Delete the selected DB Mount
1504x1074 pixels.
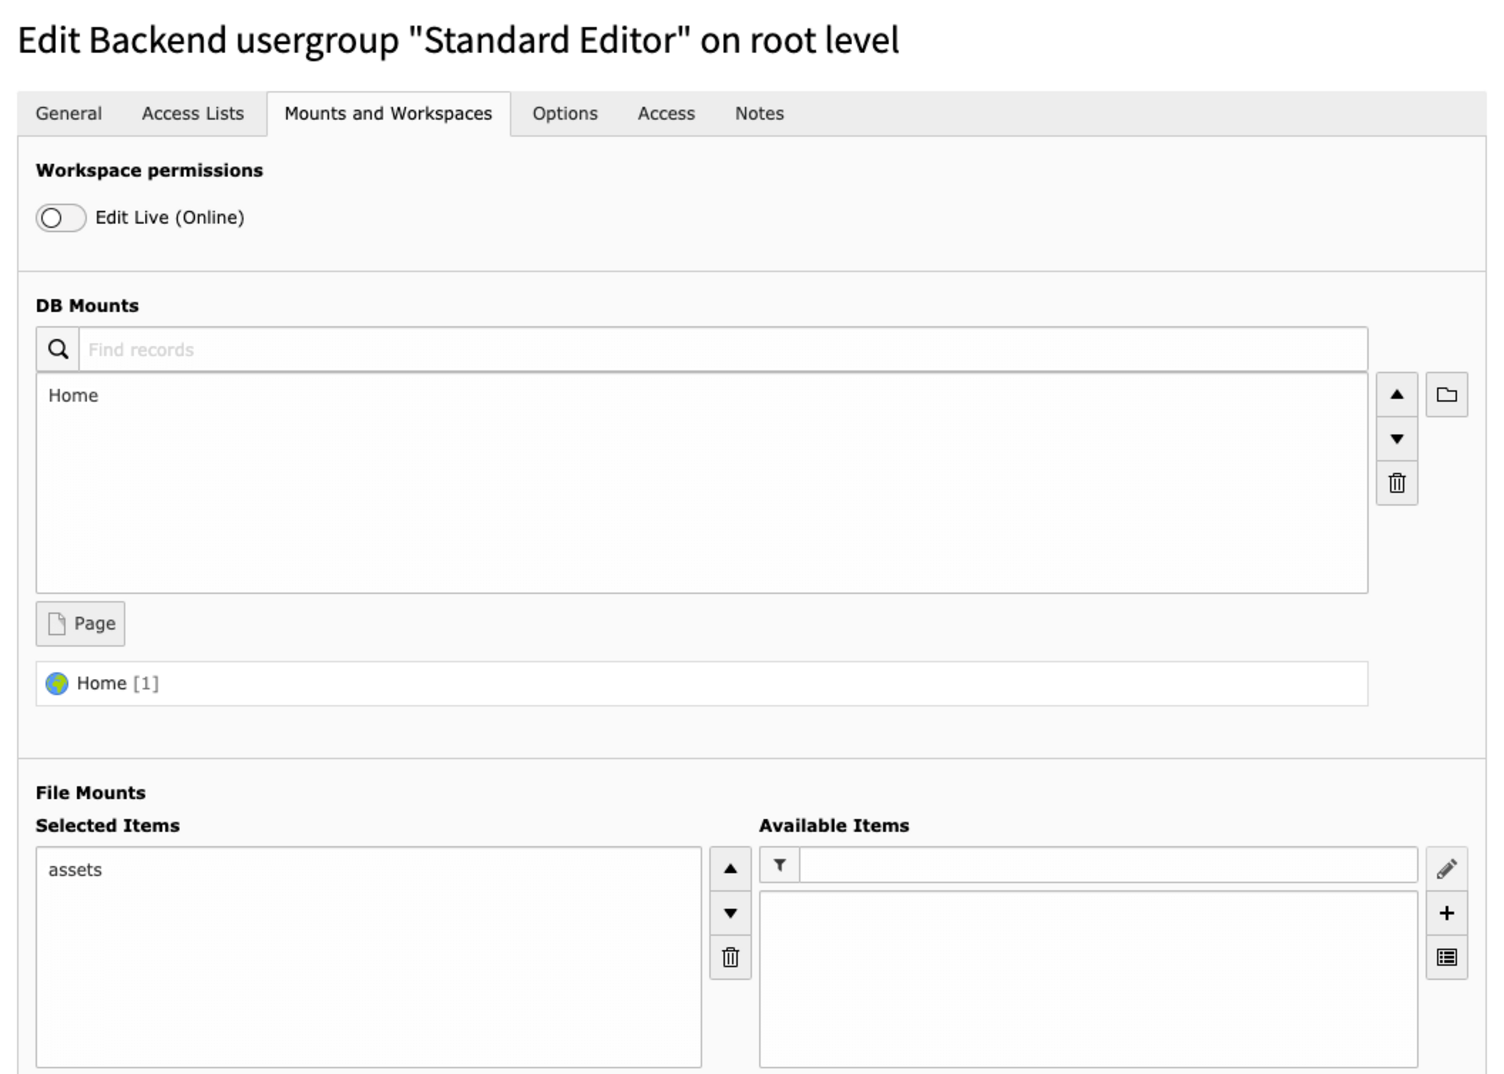(x=1397, y=483)
